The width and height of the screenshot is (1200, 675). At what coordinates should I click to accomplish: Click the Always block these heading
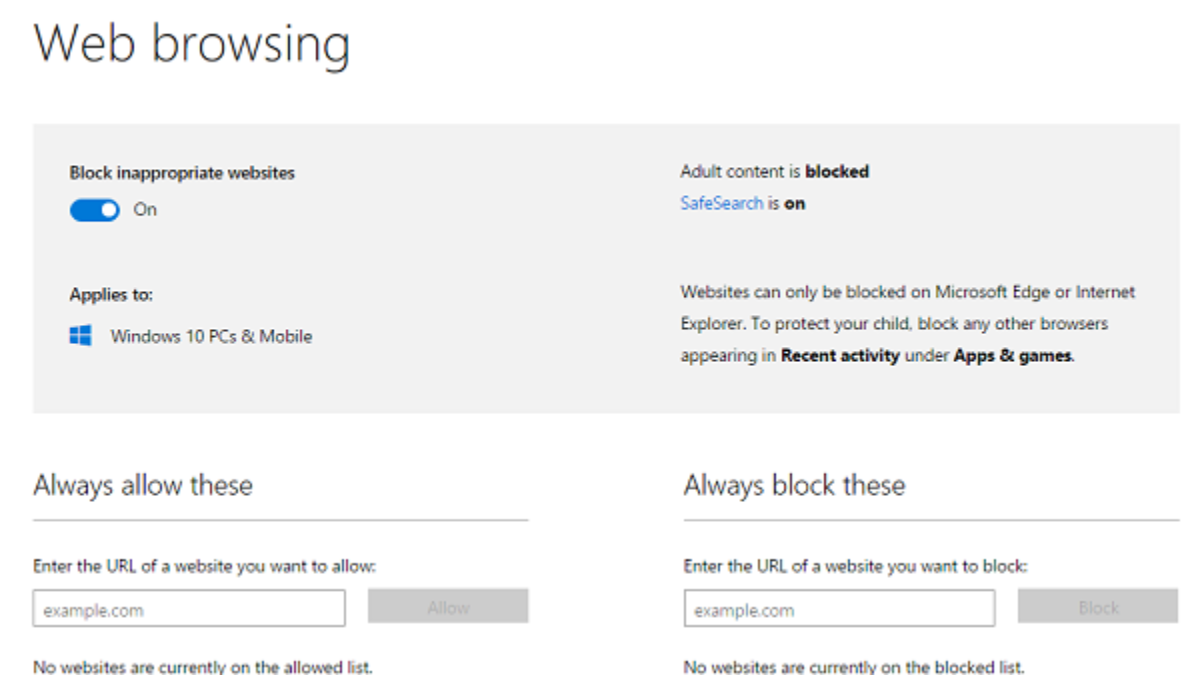[x=794, y=486]
